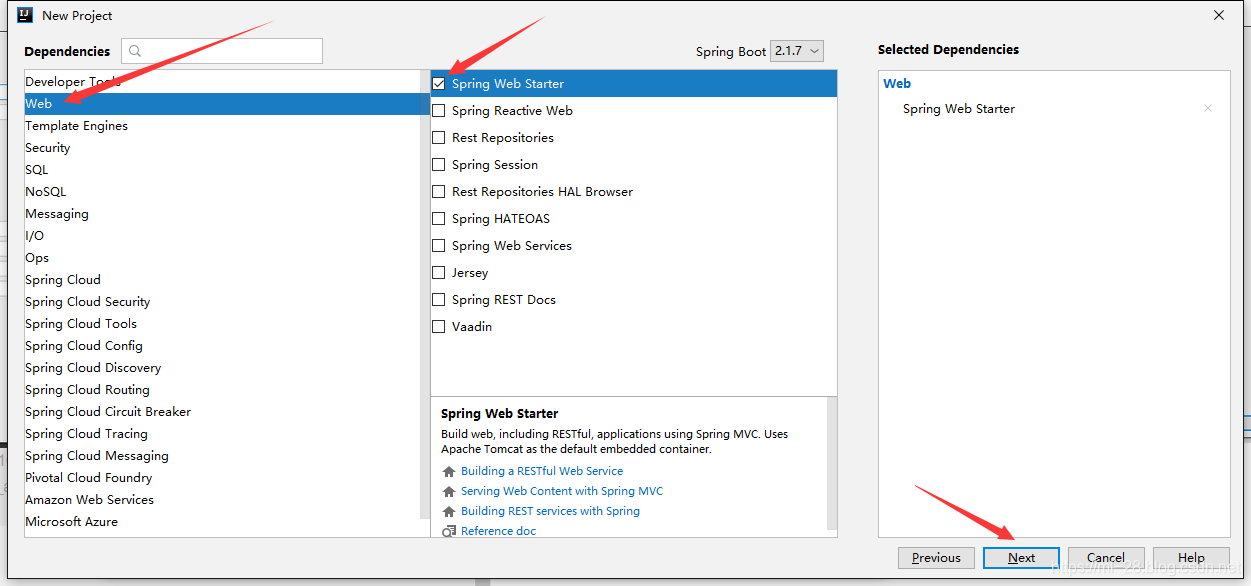The width and height of the screenshot is (1251, 586).
Task: Open Serving Web Content with Spring MVC link
Action: coord(562,491)
